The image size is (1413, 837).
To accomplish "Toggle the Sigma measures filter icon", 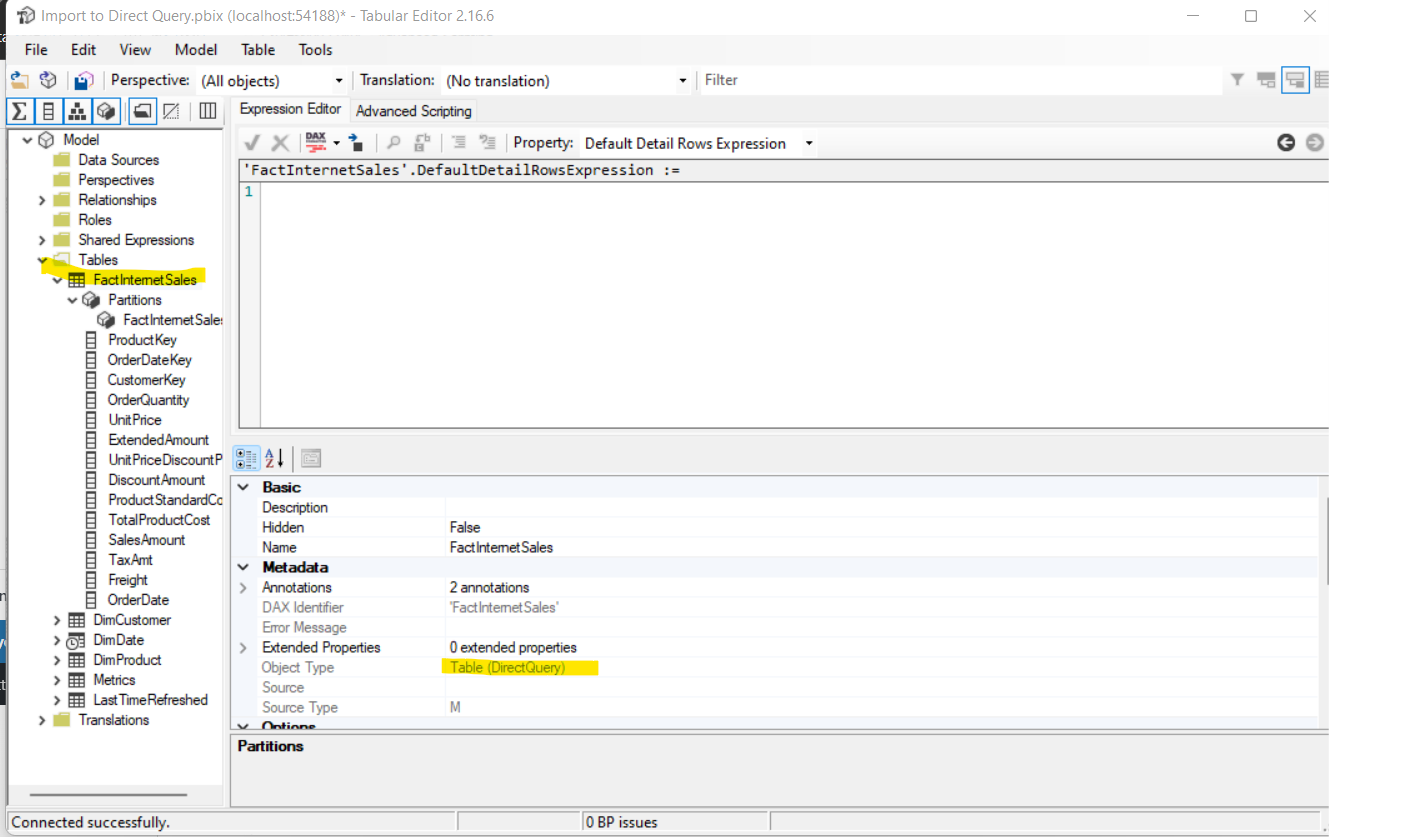I will [19, 111].
